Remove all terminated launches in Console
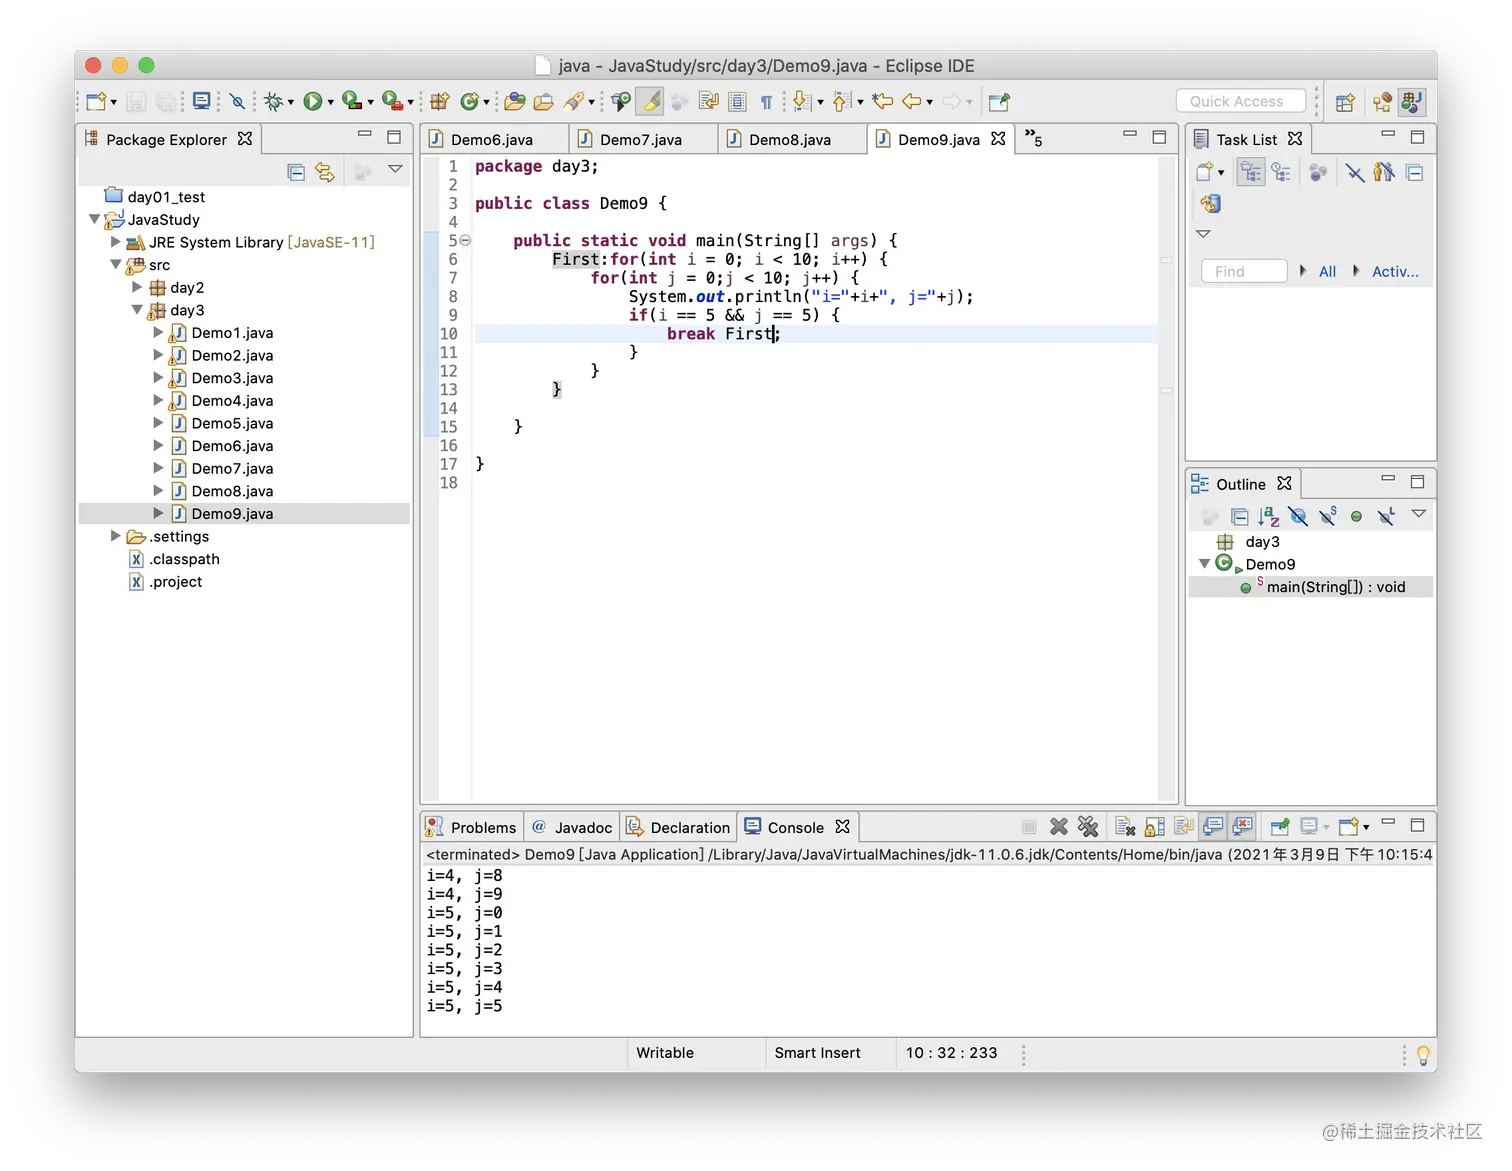1512x1171 pixels. coord(1088,827)
